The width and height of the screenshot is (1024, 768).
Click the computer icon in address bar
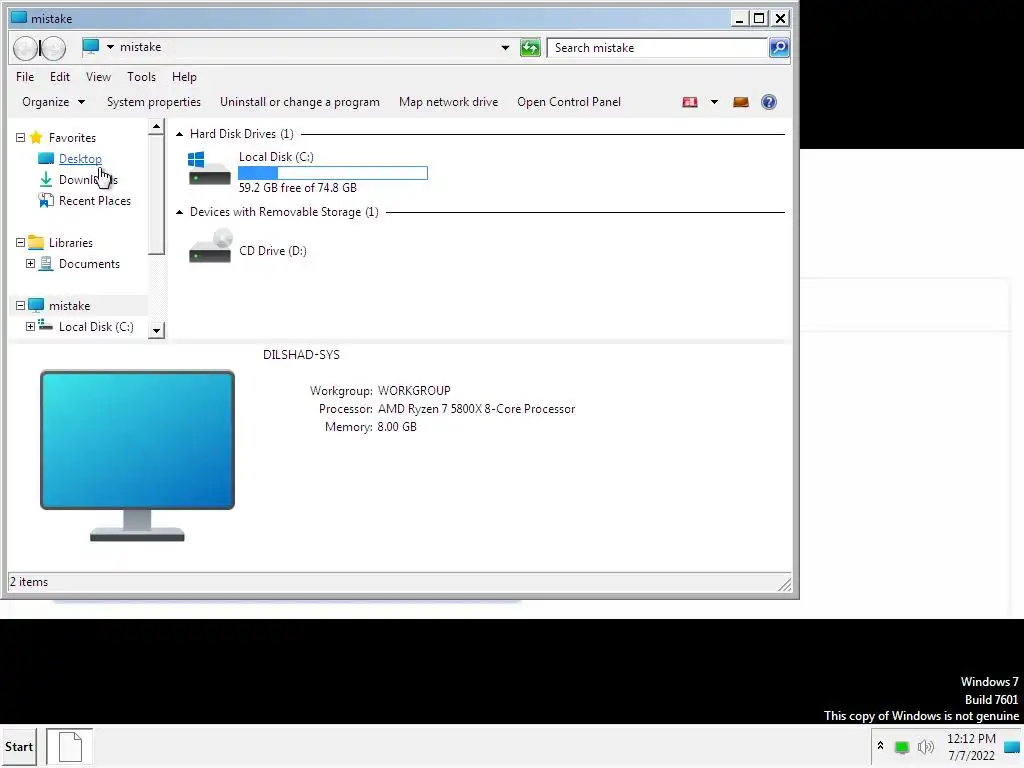coord(91,46)
